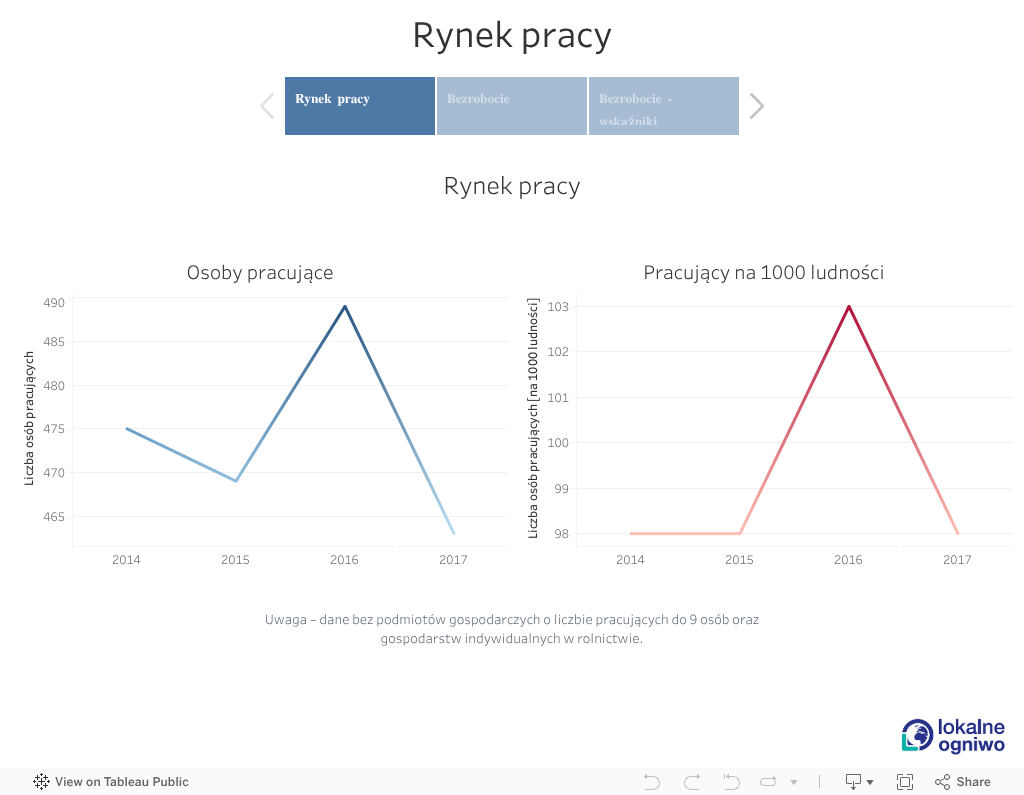Screen dimensions: 1024x795
Task: Undo the last action
Action: (652, 781)
